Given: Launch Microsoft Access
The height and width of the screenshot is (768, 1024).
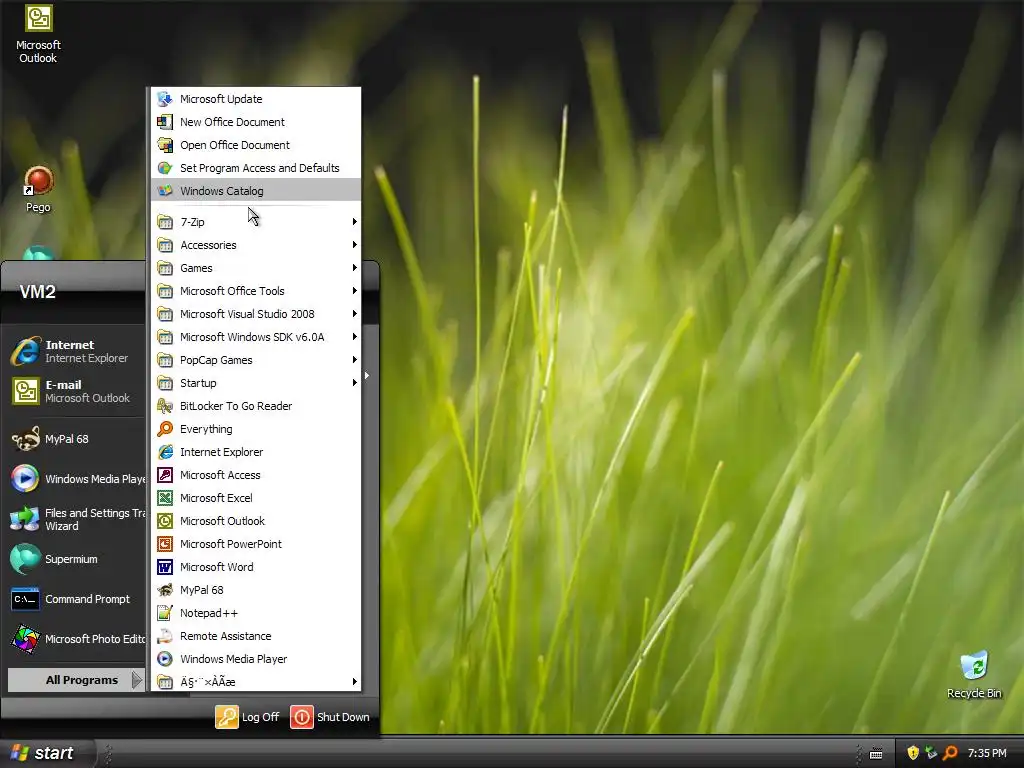Looking at the screenshot, I should [256, 475].
